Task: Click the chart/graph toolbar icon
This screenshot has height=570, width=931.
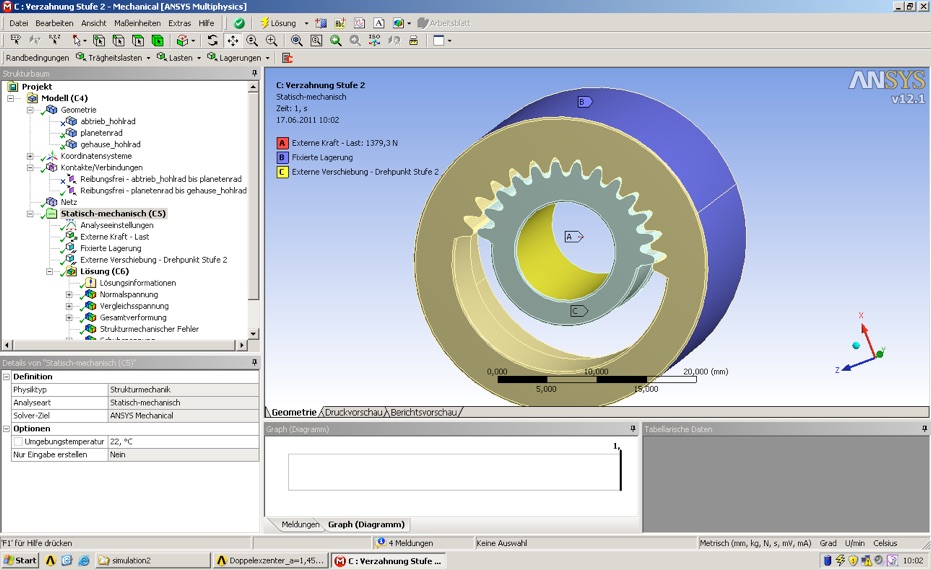Action: (359, 23)
